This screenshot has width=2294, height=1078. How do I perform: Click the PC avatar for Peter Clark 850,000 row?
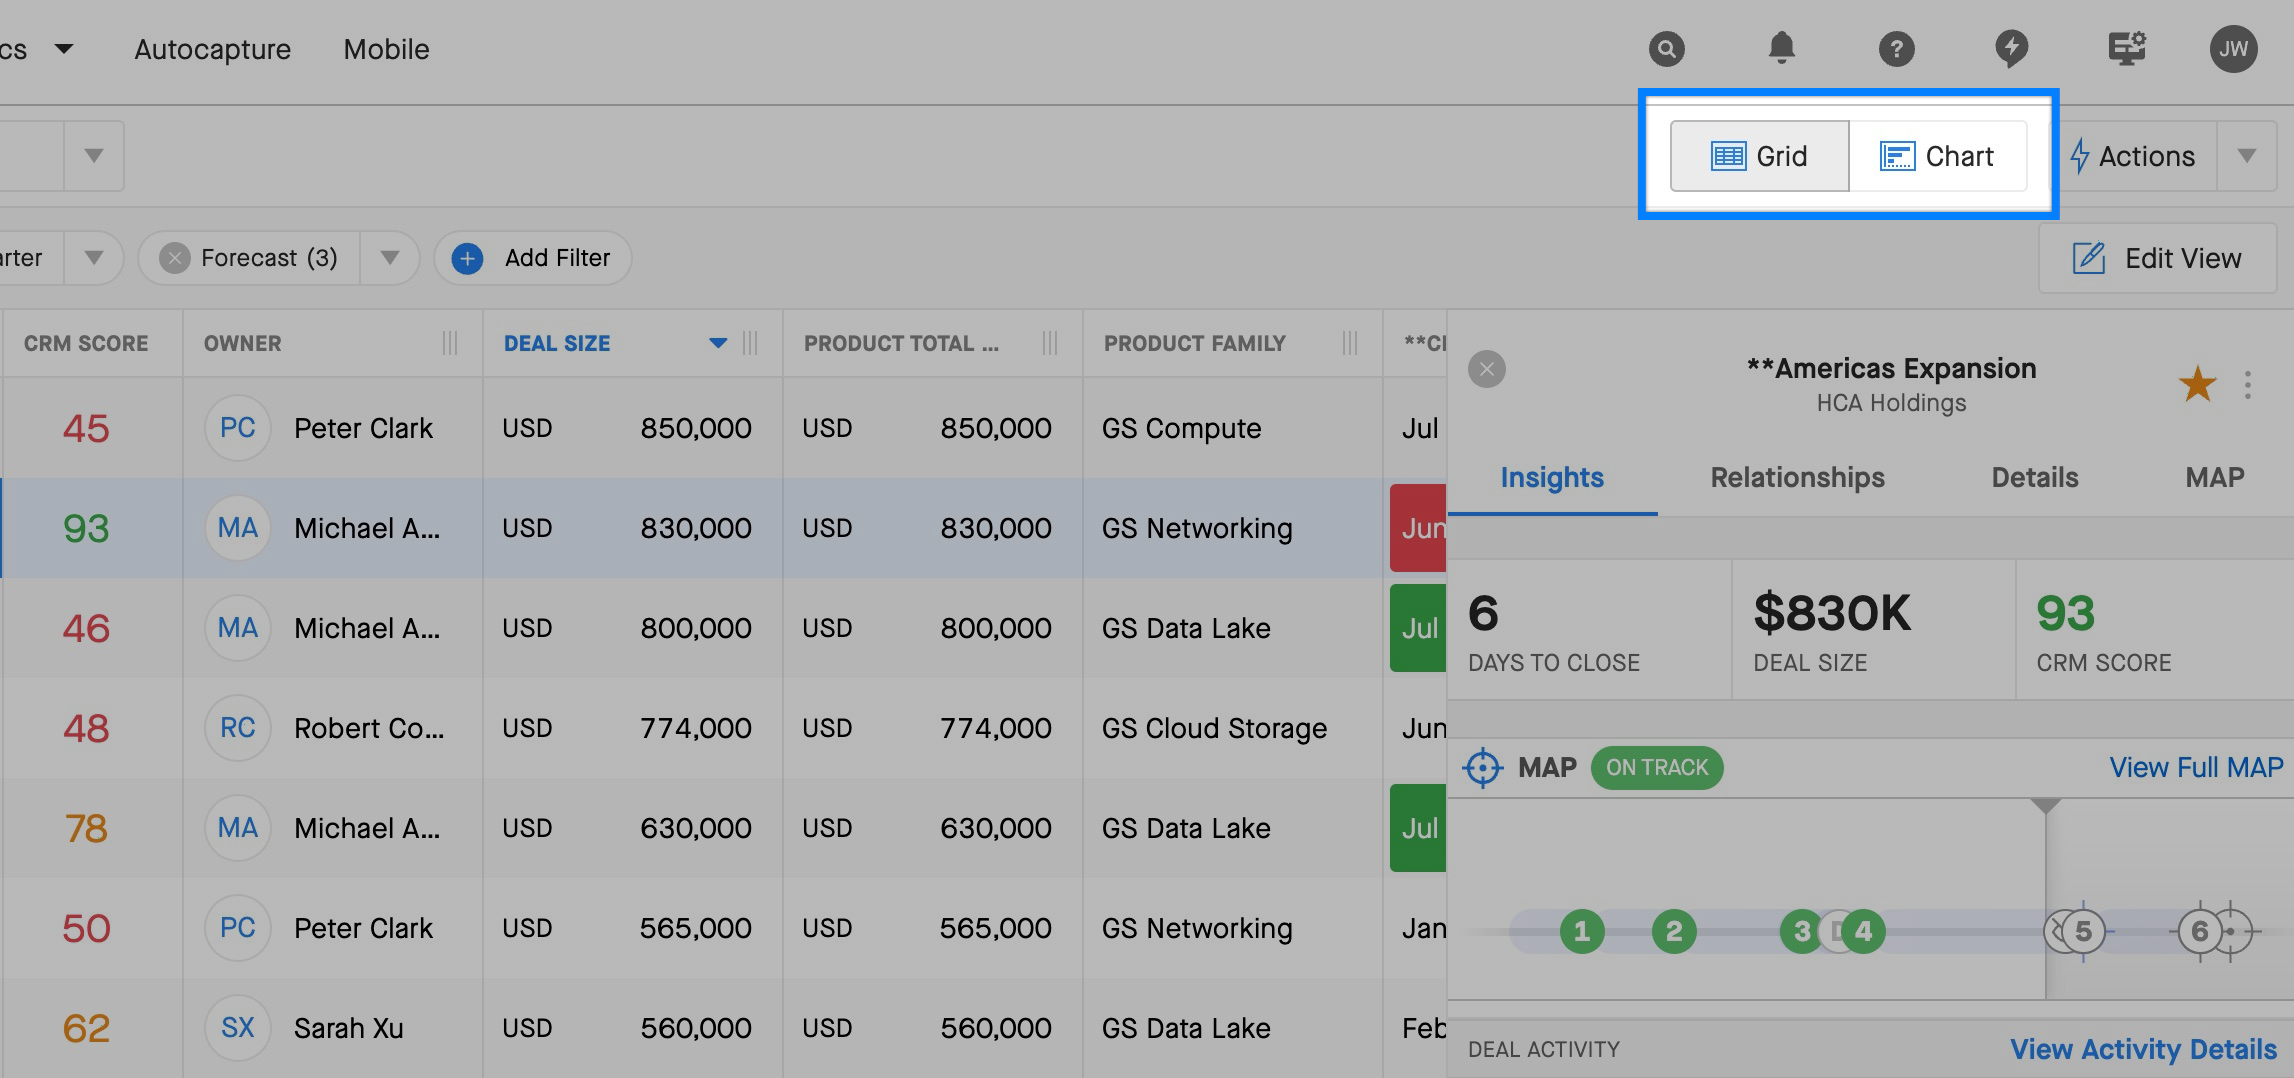[237, 428]
